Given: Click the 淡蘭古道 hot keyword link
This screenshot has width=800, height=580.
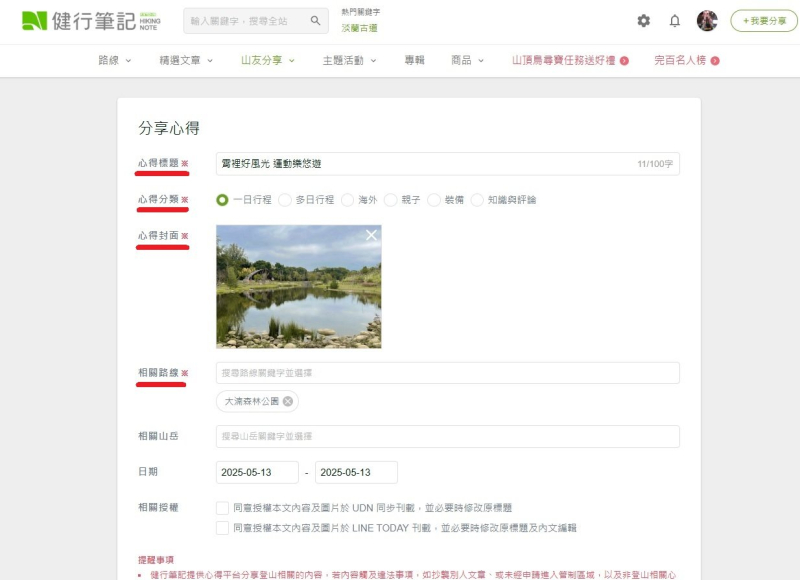Looking at the screenshot, I should coord(359,29).
